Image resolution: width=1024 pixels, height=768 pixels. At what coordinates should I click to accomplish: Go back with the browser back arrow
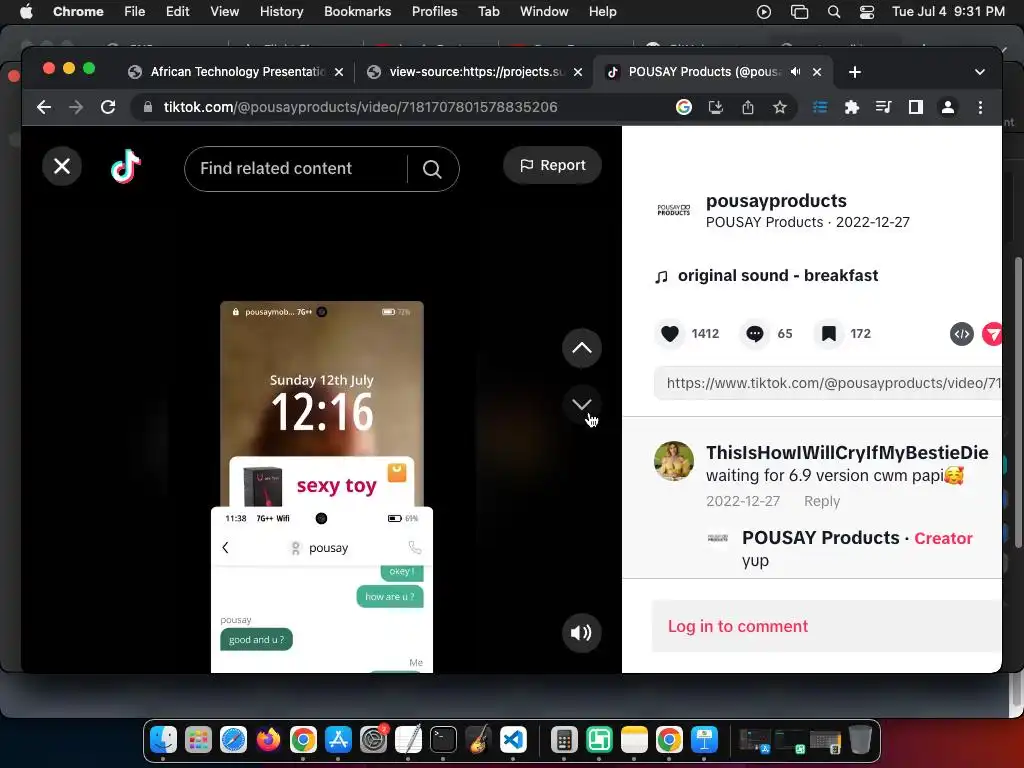[44, 107]
